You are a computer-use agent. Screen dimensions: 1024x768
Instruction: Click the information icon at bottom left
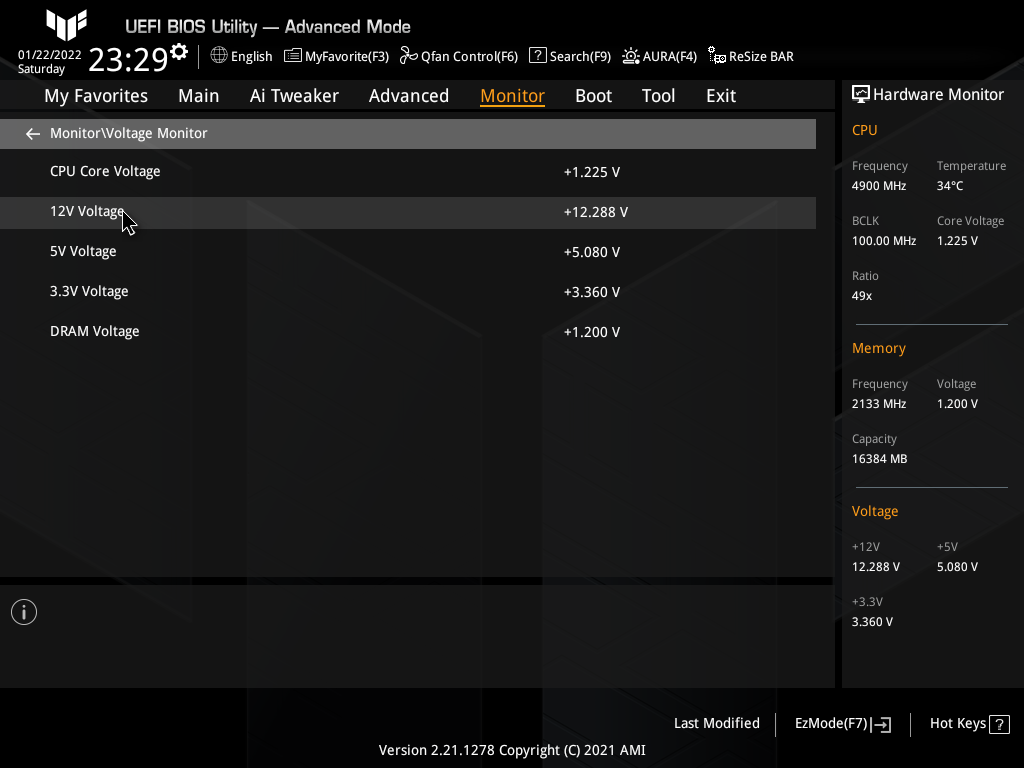(x=24, y=612)
